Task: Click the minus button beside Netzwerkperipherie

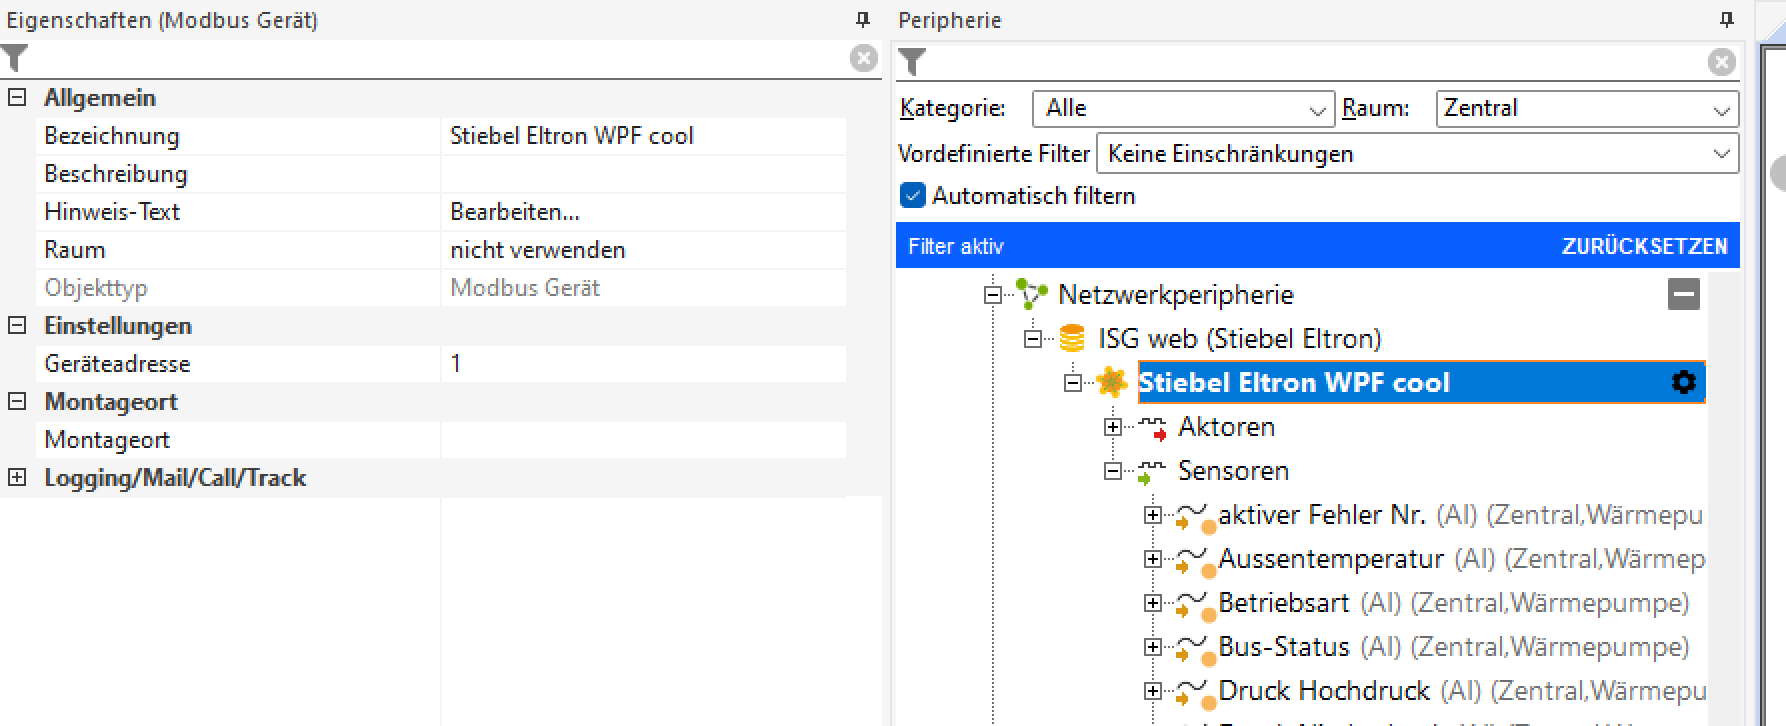Action: click(1683, 294)
